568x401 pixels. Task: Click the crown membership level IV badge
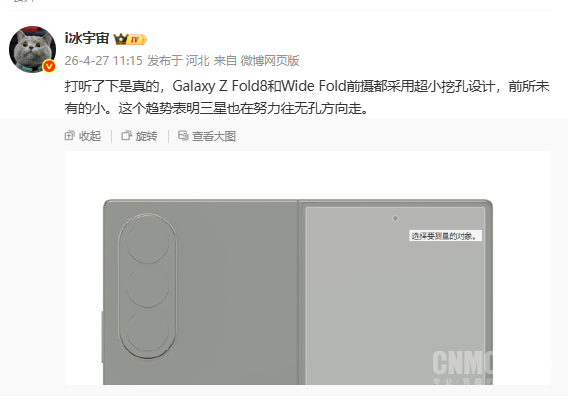pos(130,39)
